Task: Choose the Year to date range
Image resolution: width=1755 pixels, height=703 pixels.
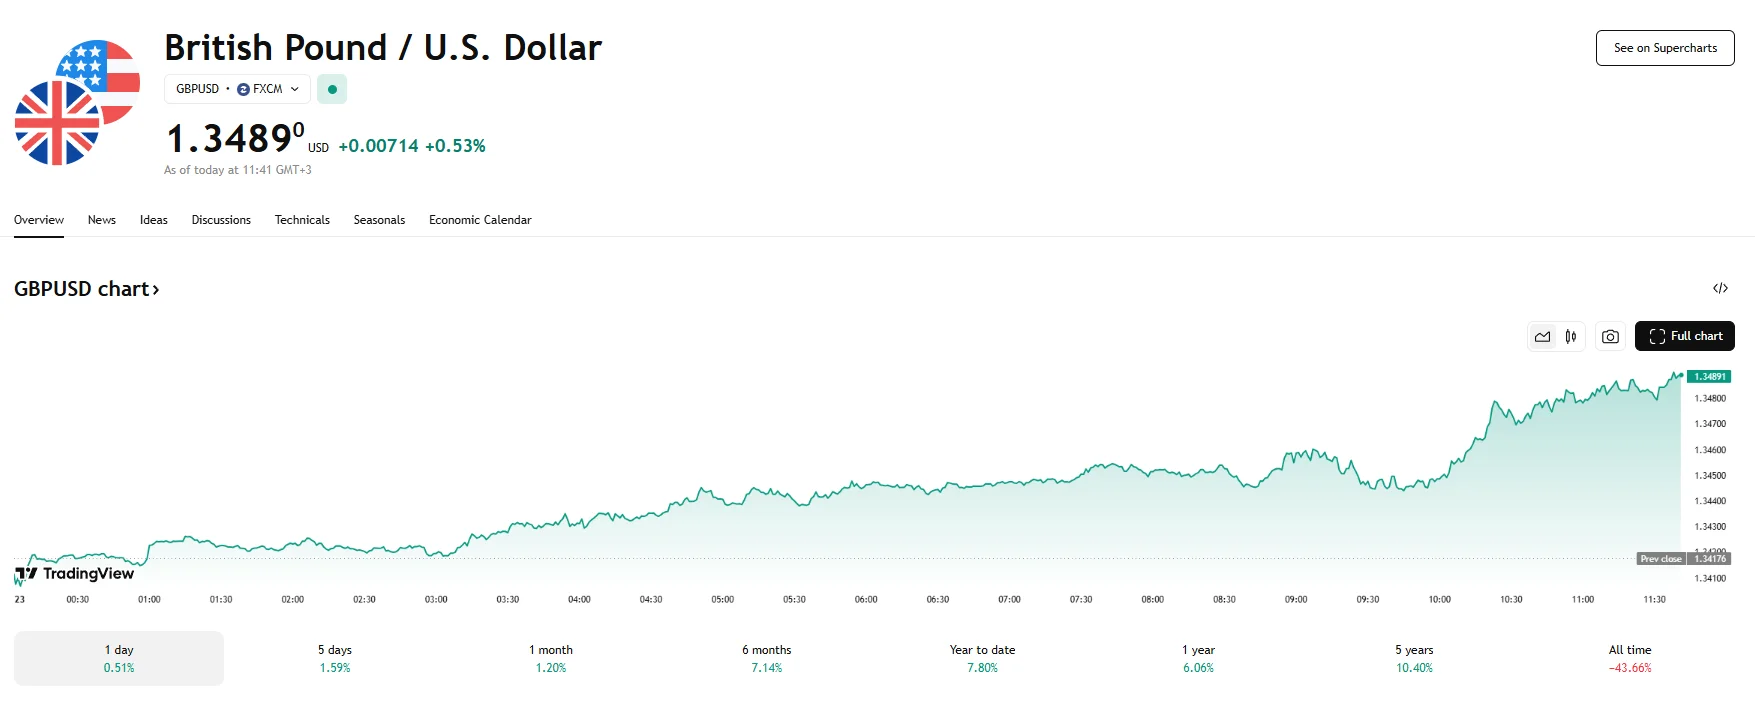Action: [982, 658]
